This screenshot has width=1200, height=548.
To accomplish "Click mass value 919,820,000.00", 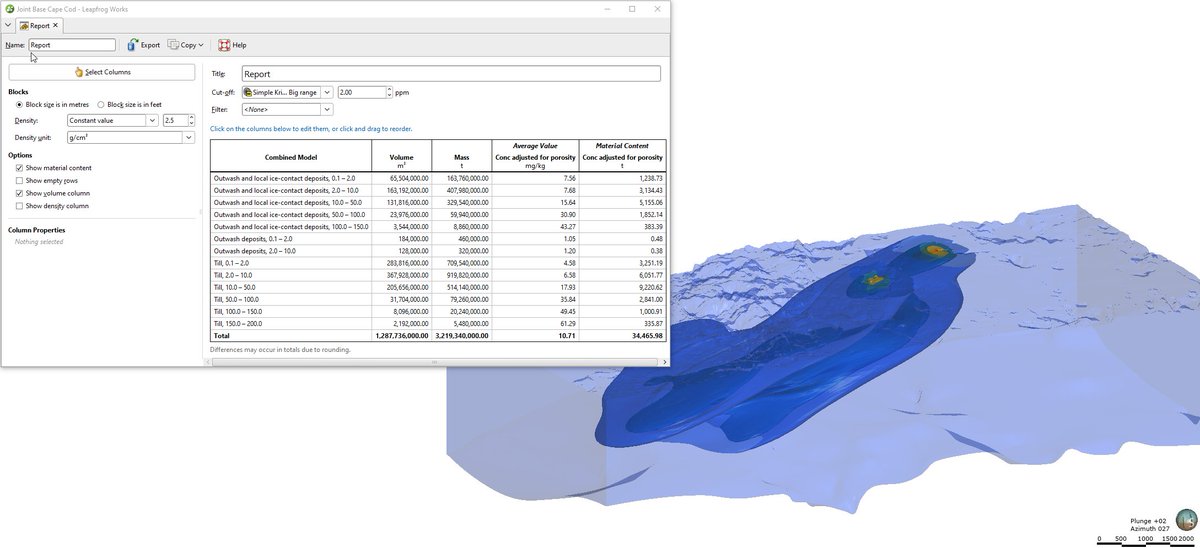I will point(461,275).
